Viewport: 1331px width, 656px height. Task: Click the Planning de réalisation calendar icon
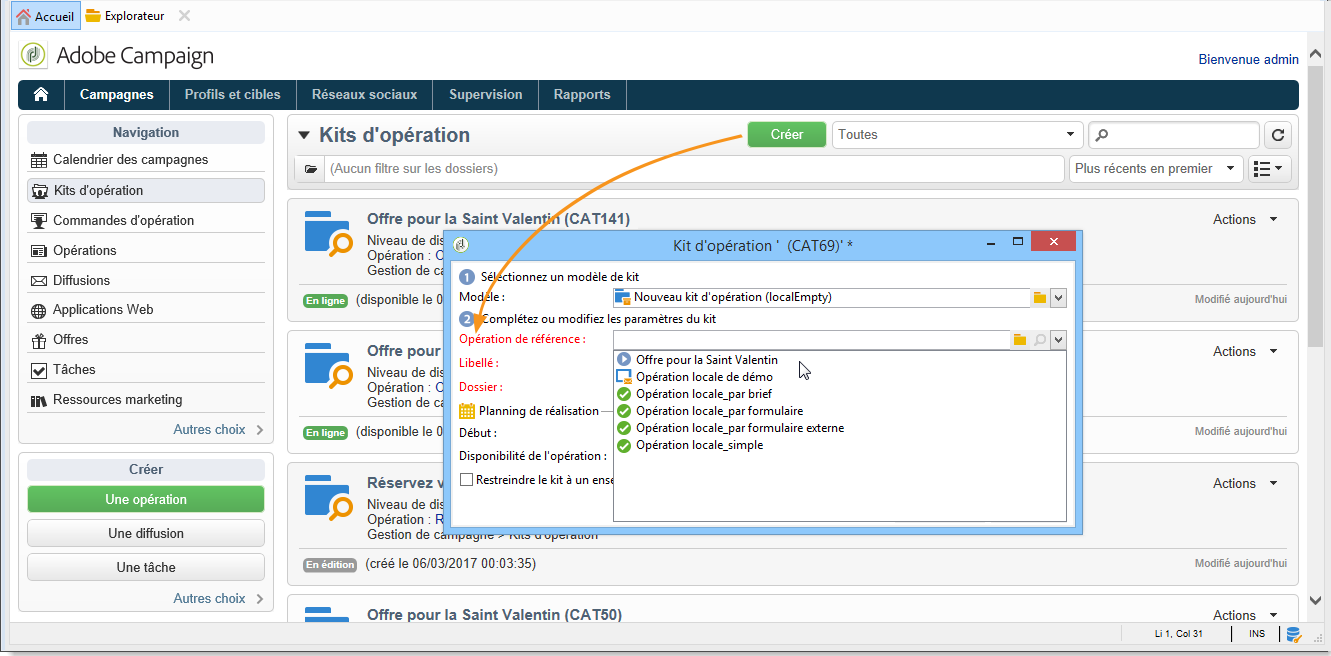coord(467,410)
